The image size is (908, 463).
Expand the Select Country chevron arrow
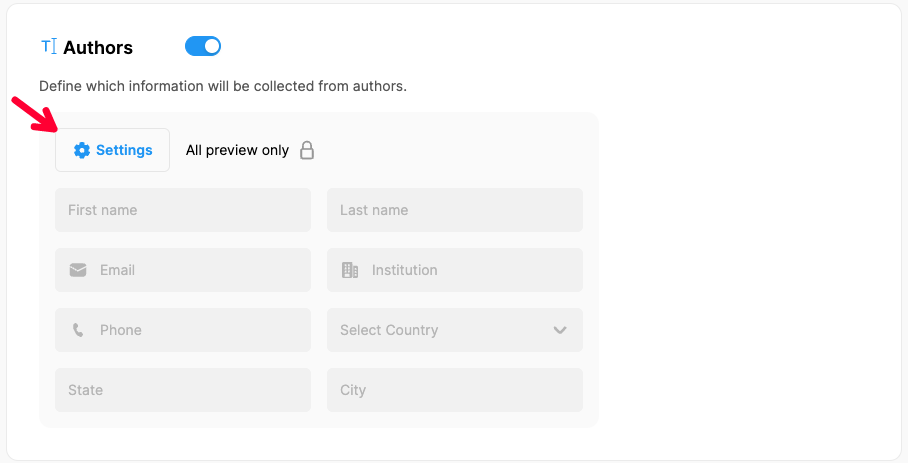(x=560, y=330)
